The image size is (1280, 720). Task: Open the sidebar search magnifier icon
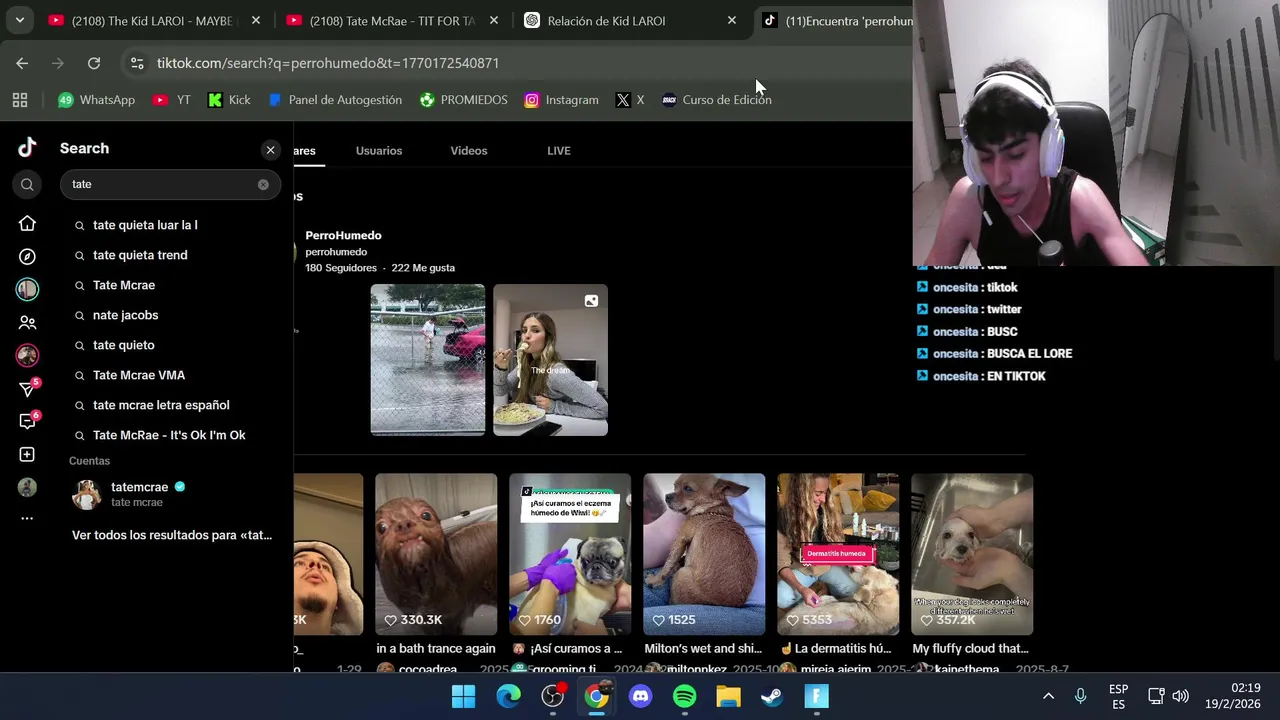point(27,184)
